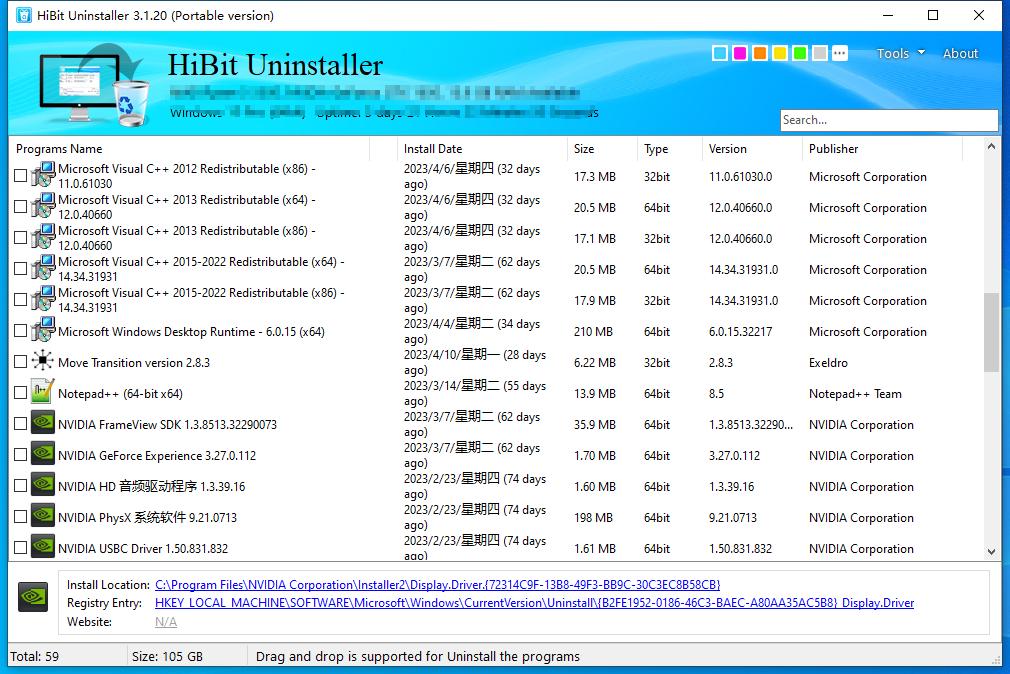The height and width of the screenshot is (674, 1010).
Task: Click the Move Transition program icon
Action: click(42, 362)
